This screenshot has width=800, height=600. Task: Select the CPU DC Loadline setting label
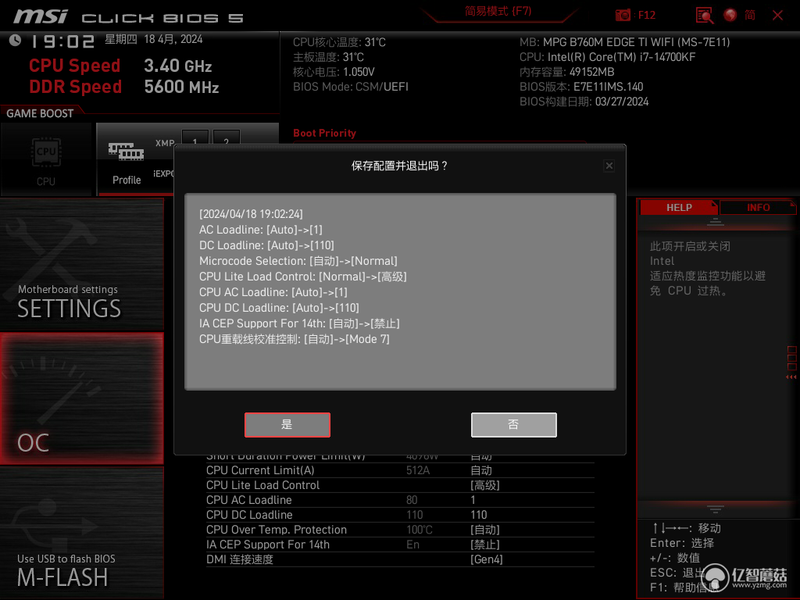(x=249, y=515)
